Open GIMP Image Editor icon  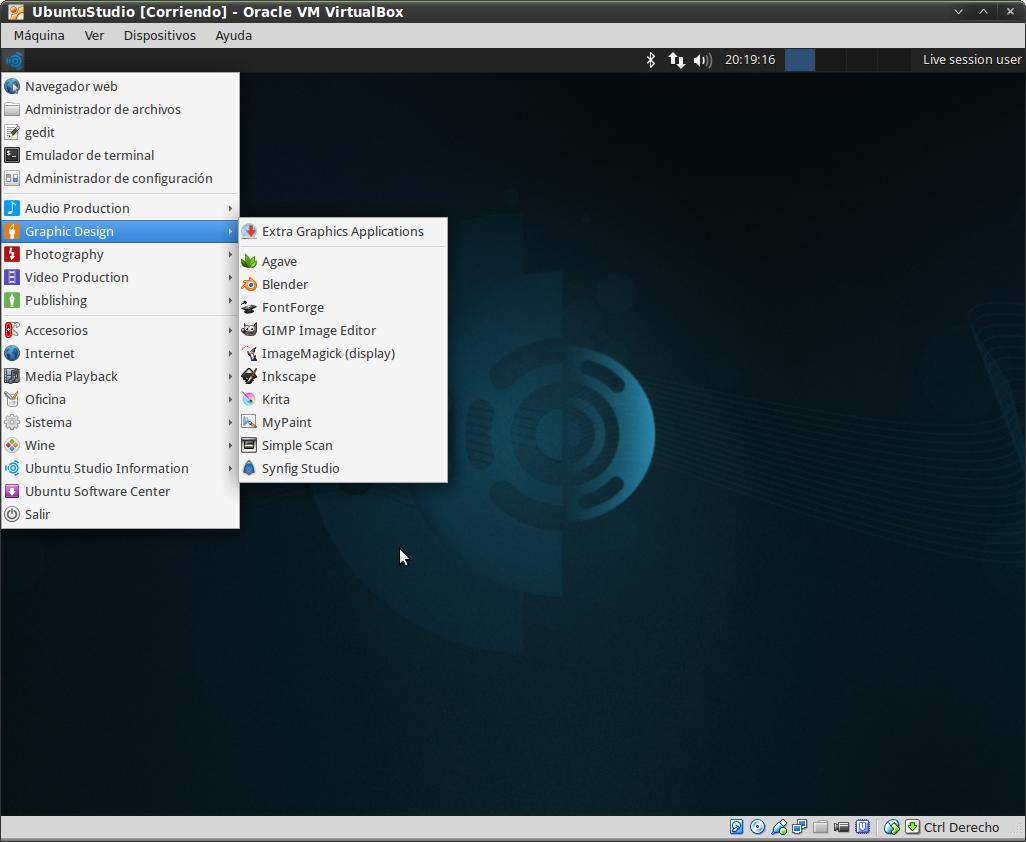point(249,330)
